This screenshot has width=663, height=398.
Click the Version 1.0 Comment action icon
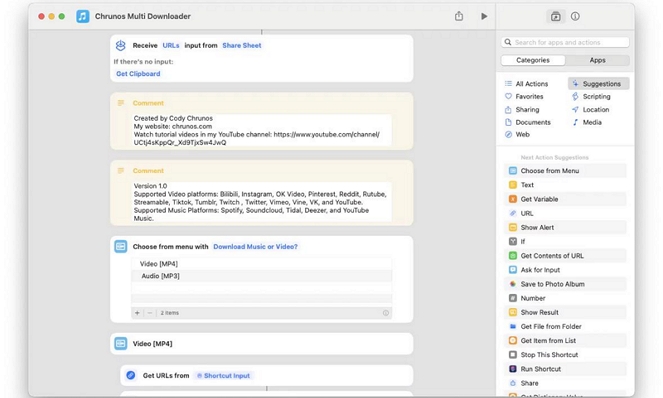click(x=121, y=170)
